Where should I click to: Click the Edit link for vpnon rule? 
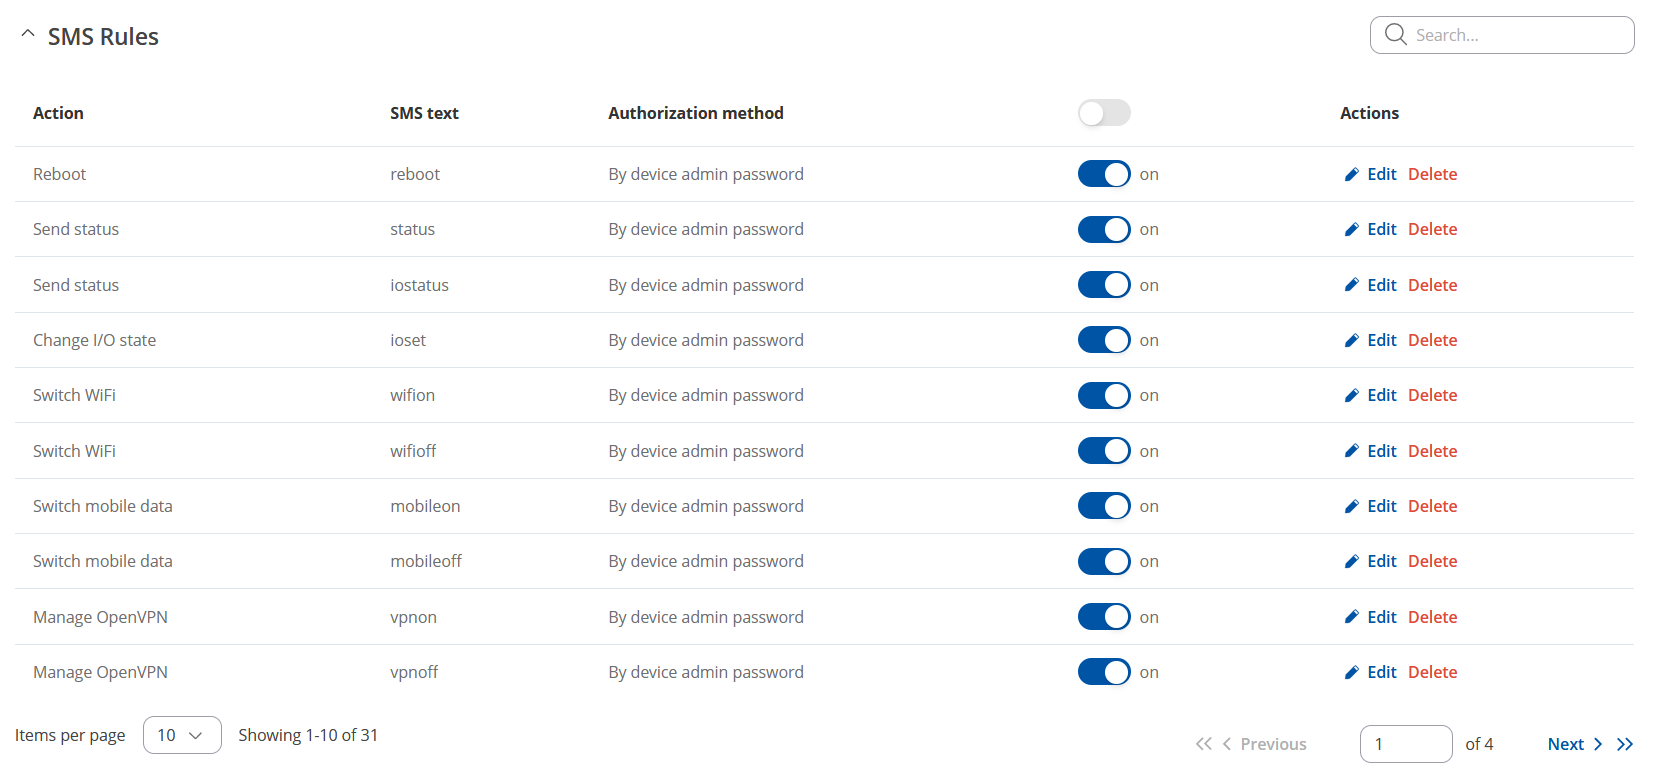[1381, 617]
